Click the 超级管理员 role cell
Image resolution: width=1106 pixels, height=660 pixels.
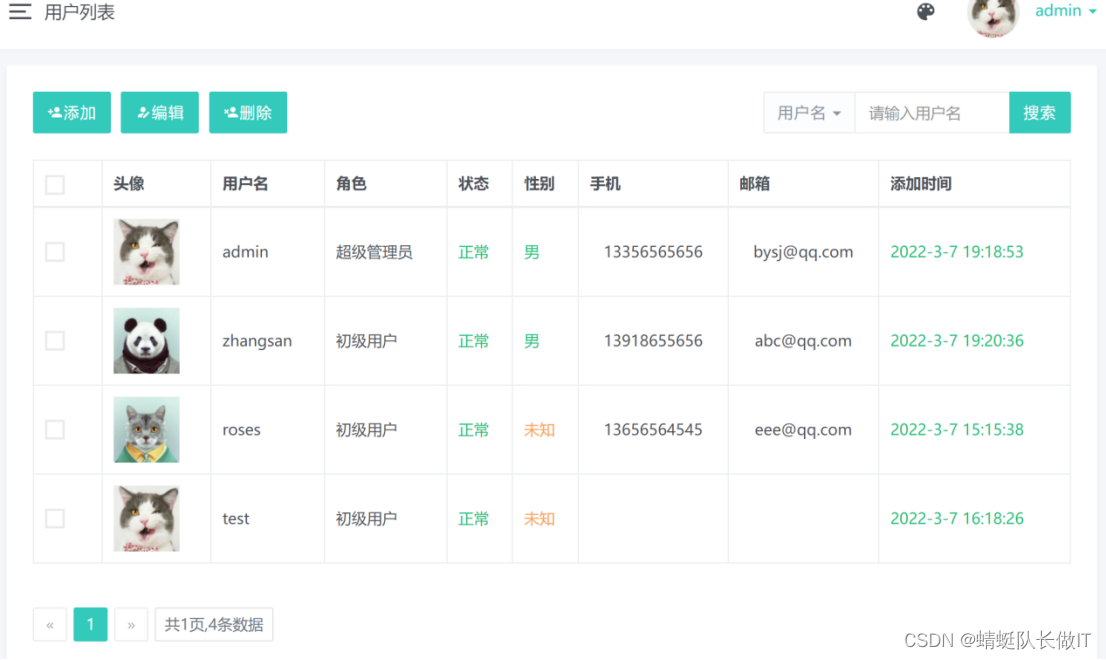coord(374,252)
